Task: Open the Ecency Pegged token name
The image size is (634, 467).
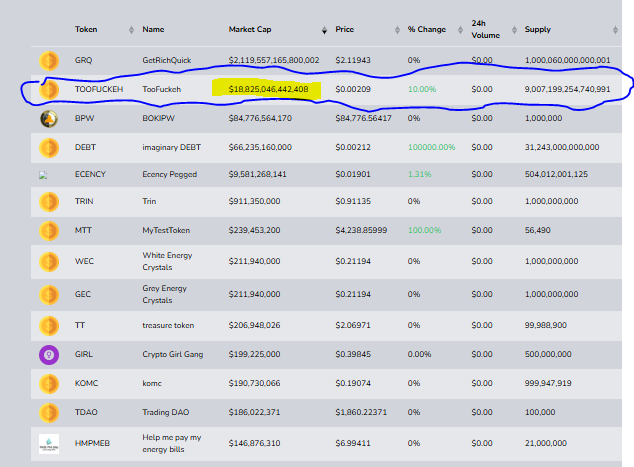Action: [169, 174]
